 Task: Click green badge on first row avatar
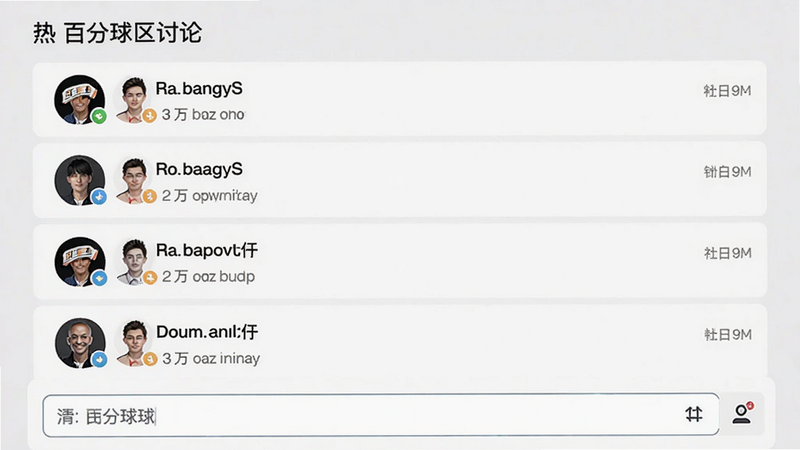tap(99, 116)
